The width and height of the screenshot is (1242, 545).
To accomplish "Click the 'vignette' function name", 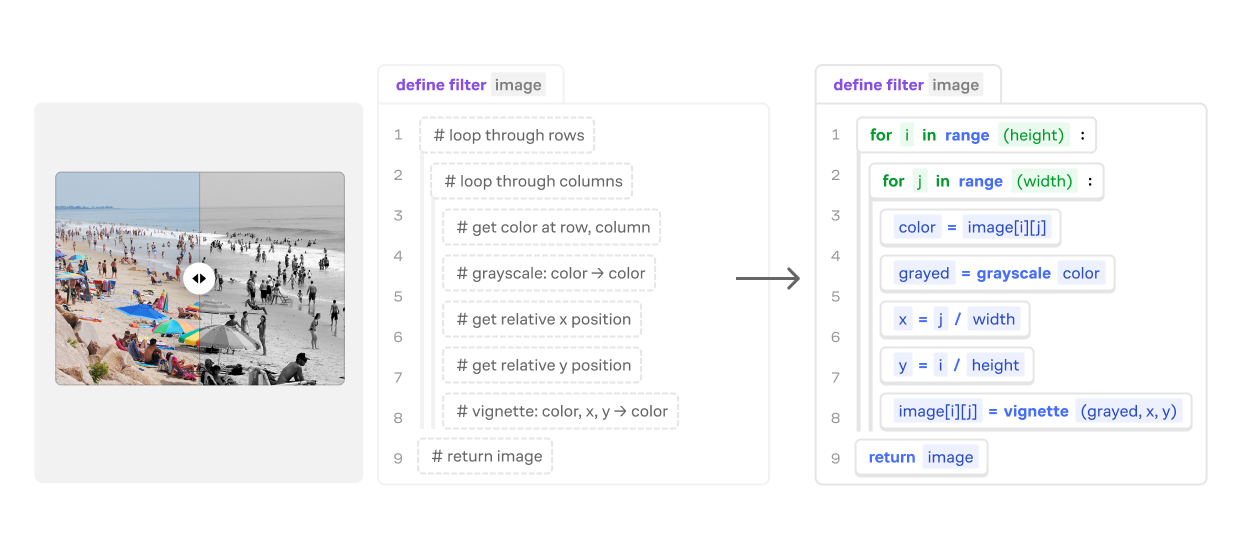I will tap(1036, 412).
